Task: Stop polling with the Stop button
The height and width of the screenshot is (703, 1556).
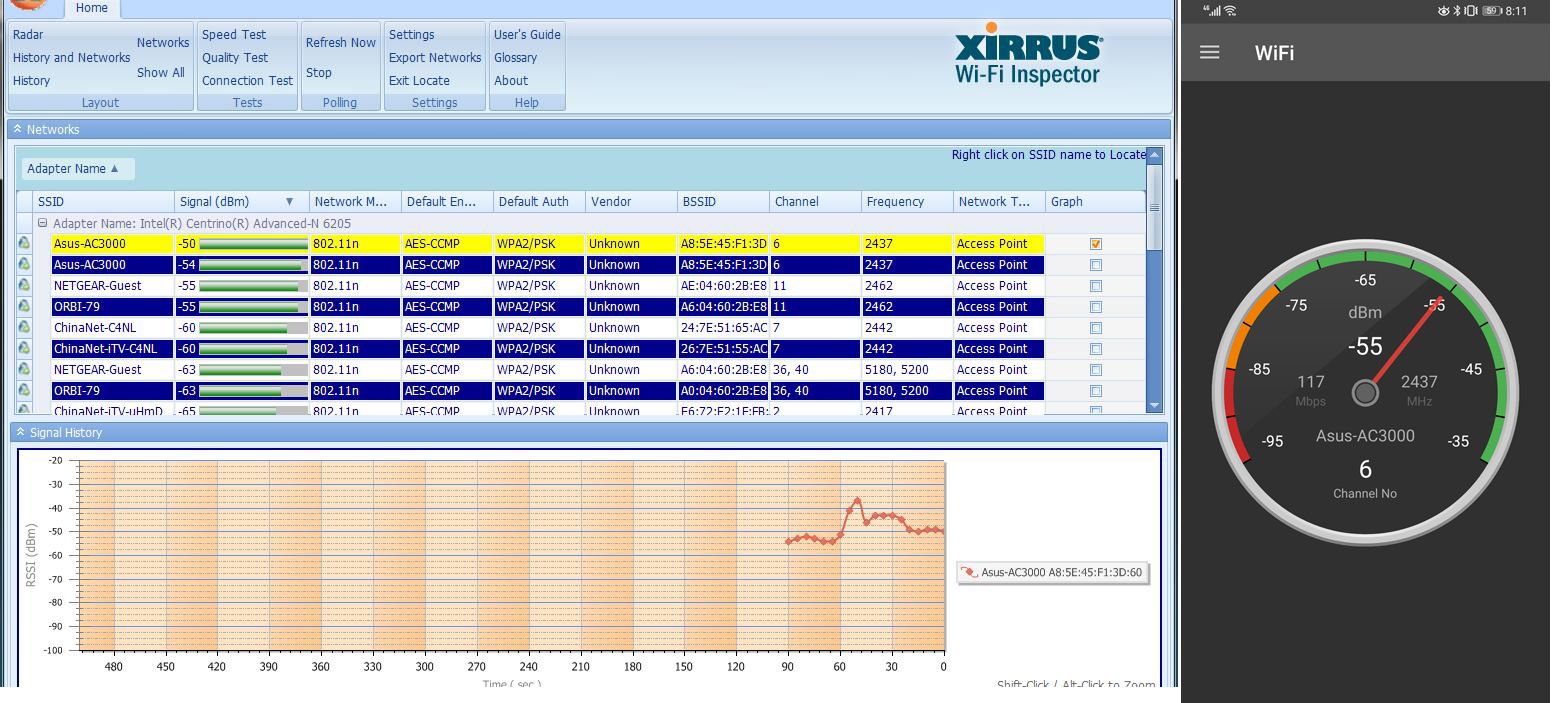Action: click(x=319, y=72)
